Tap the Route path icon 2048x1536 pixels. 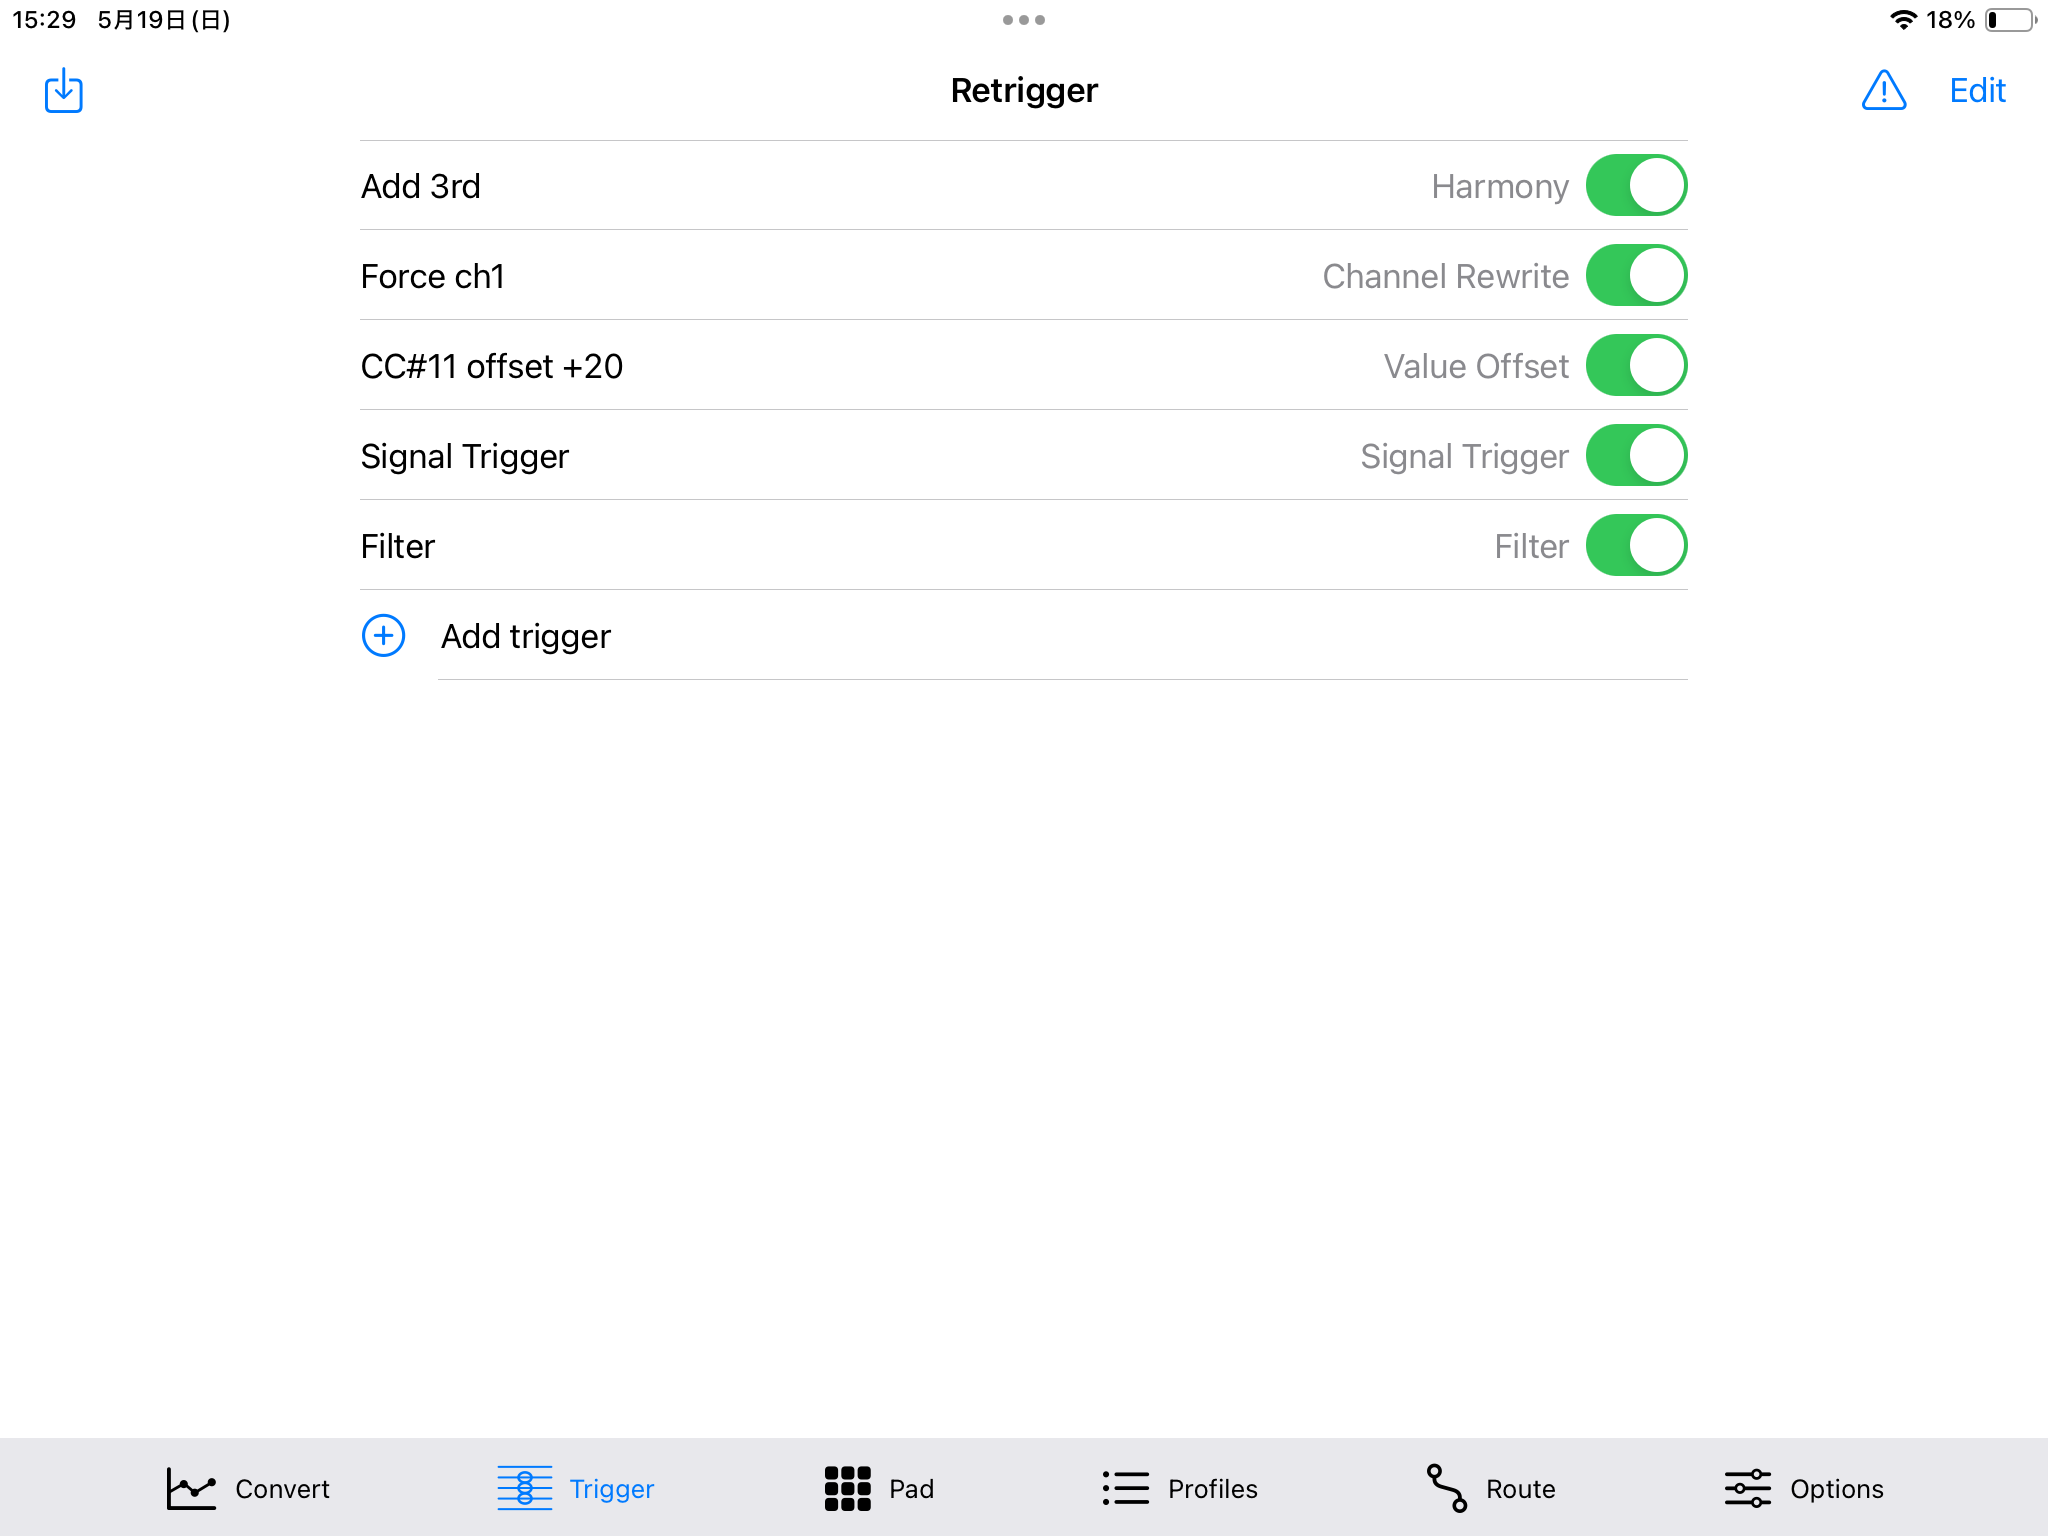pyautogui.click(x=1446, y=1488)
